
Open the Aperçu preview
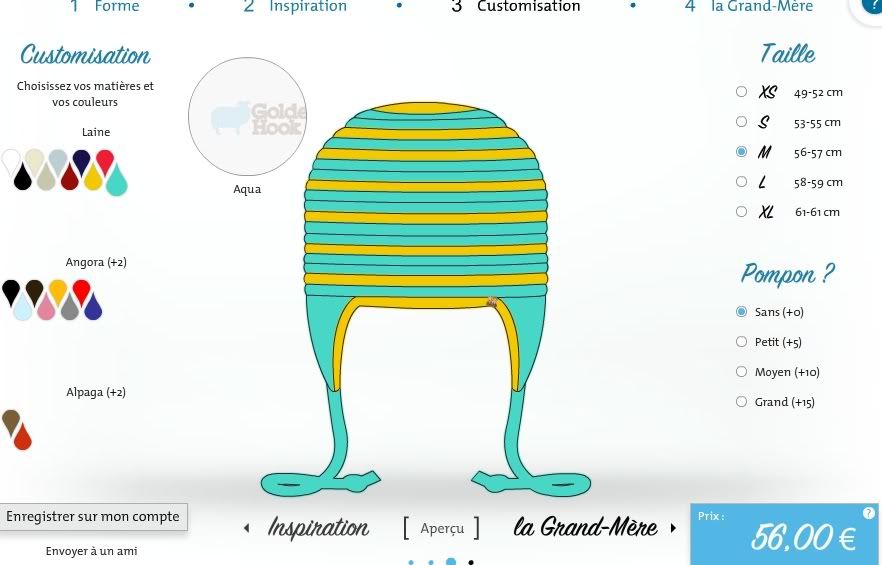point(442,528)
